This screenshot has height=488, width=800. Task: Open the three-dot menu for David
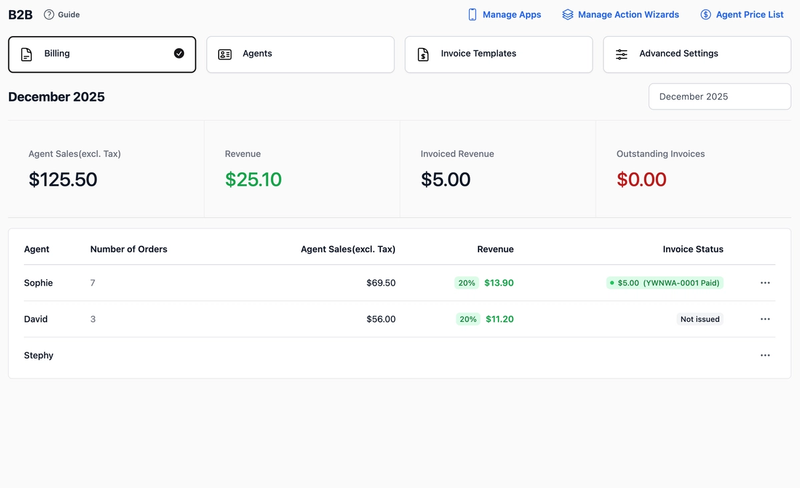pyautogui.click(x=765, y=319)
